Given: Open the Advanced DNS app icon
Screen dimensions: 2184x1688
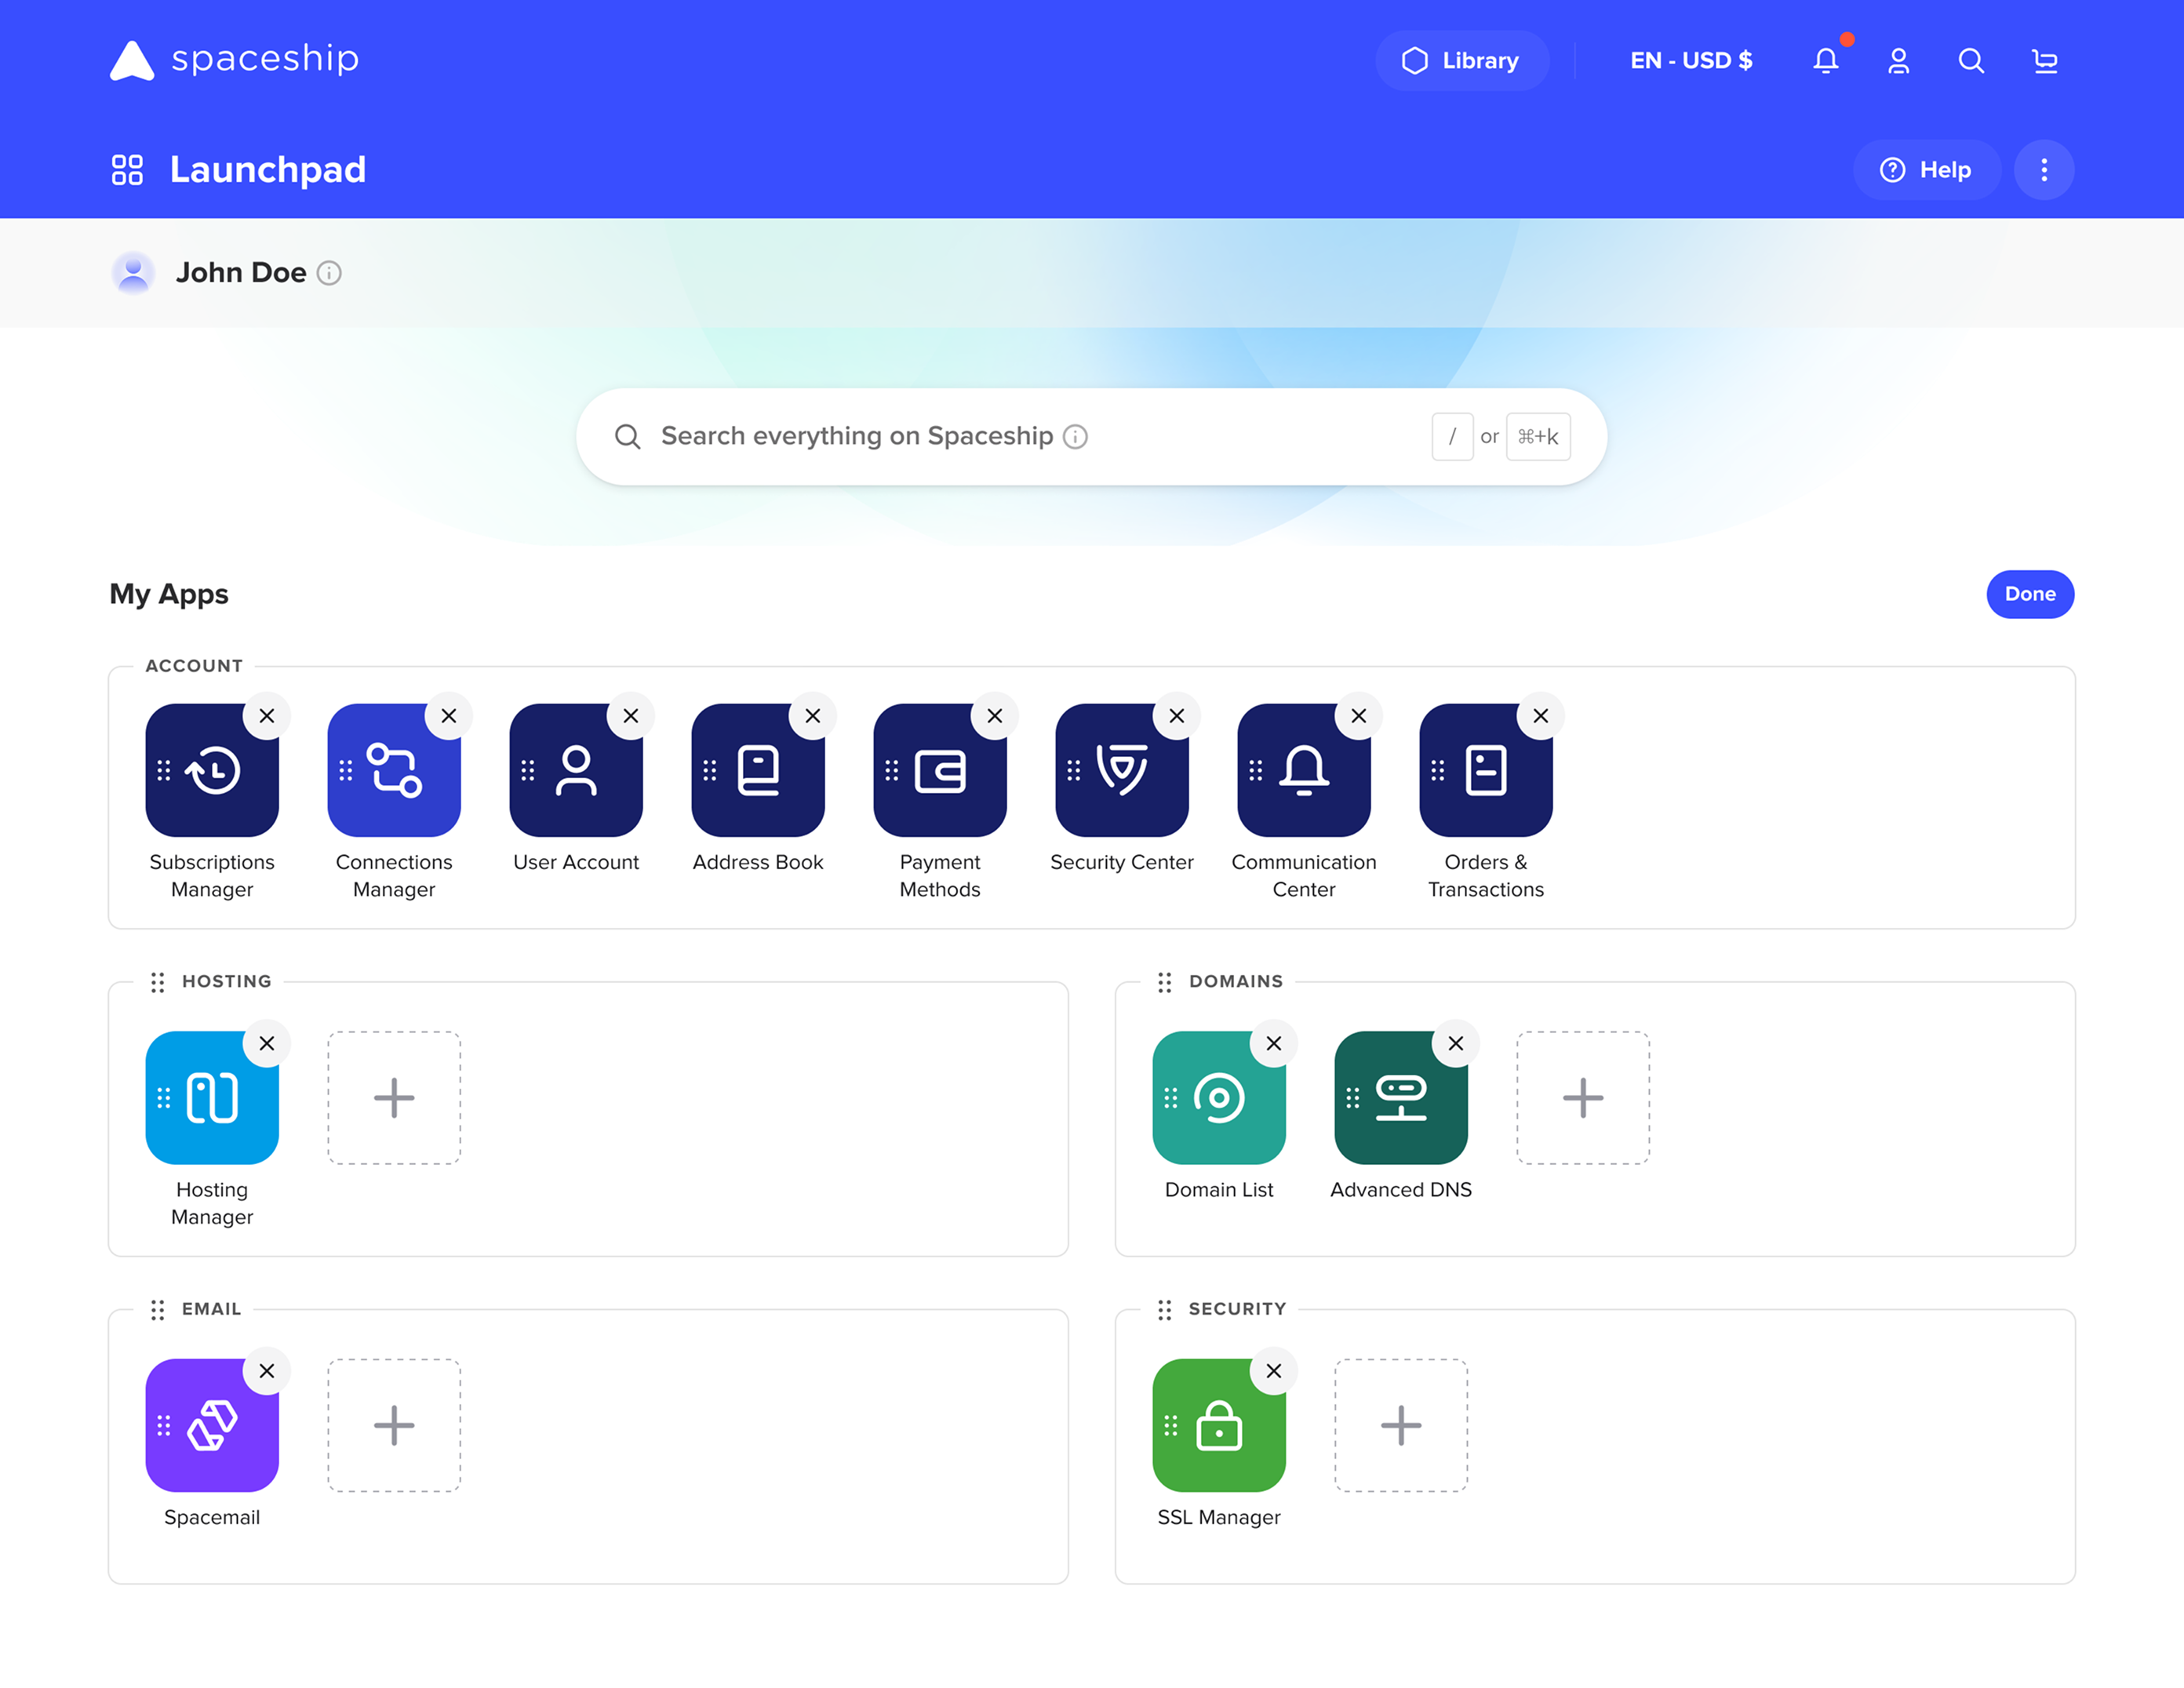Looking at the screenshot, I should click(x=1400, y=1097).
